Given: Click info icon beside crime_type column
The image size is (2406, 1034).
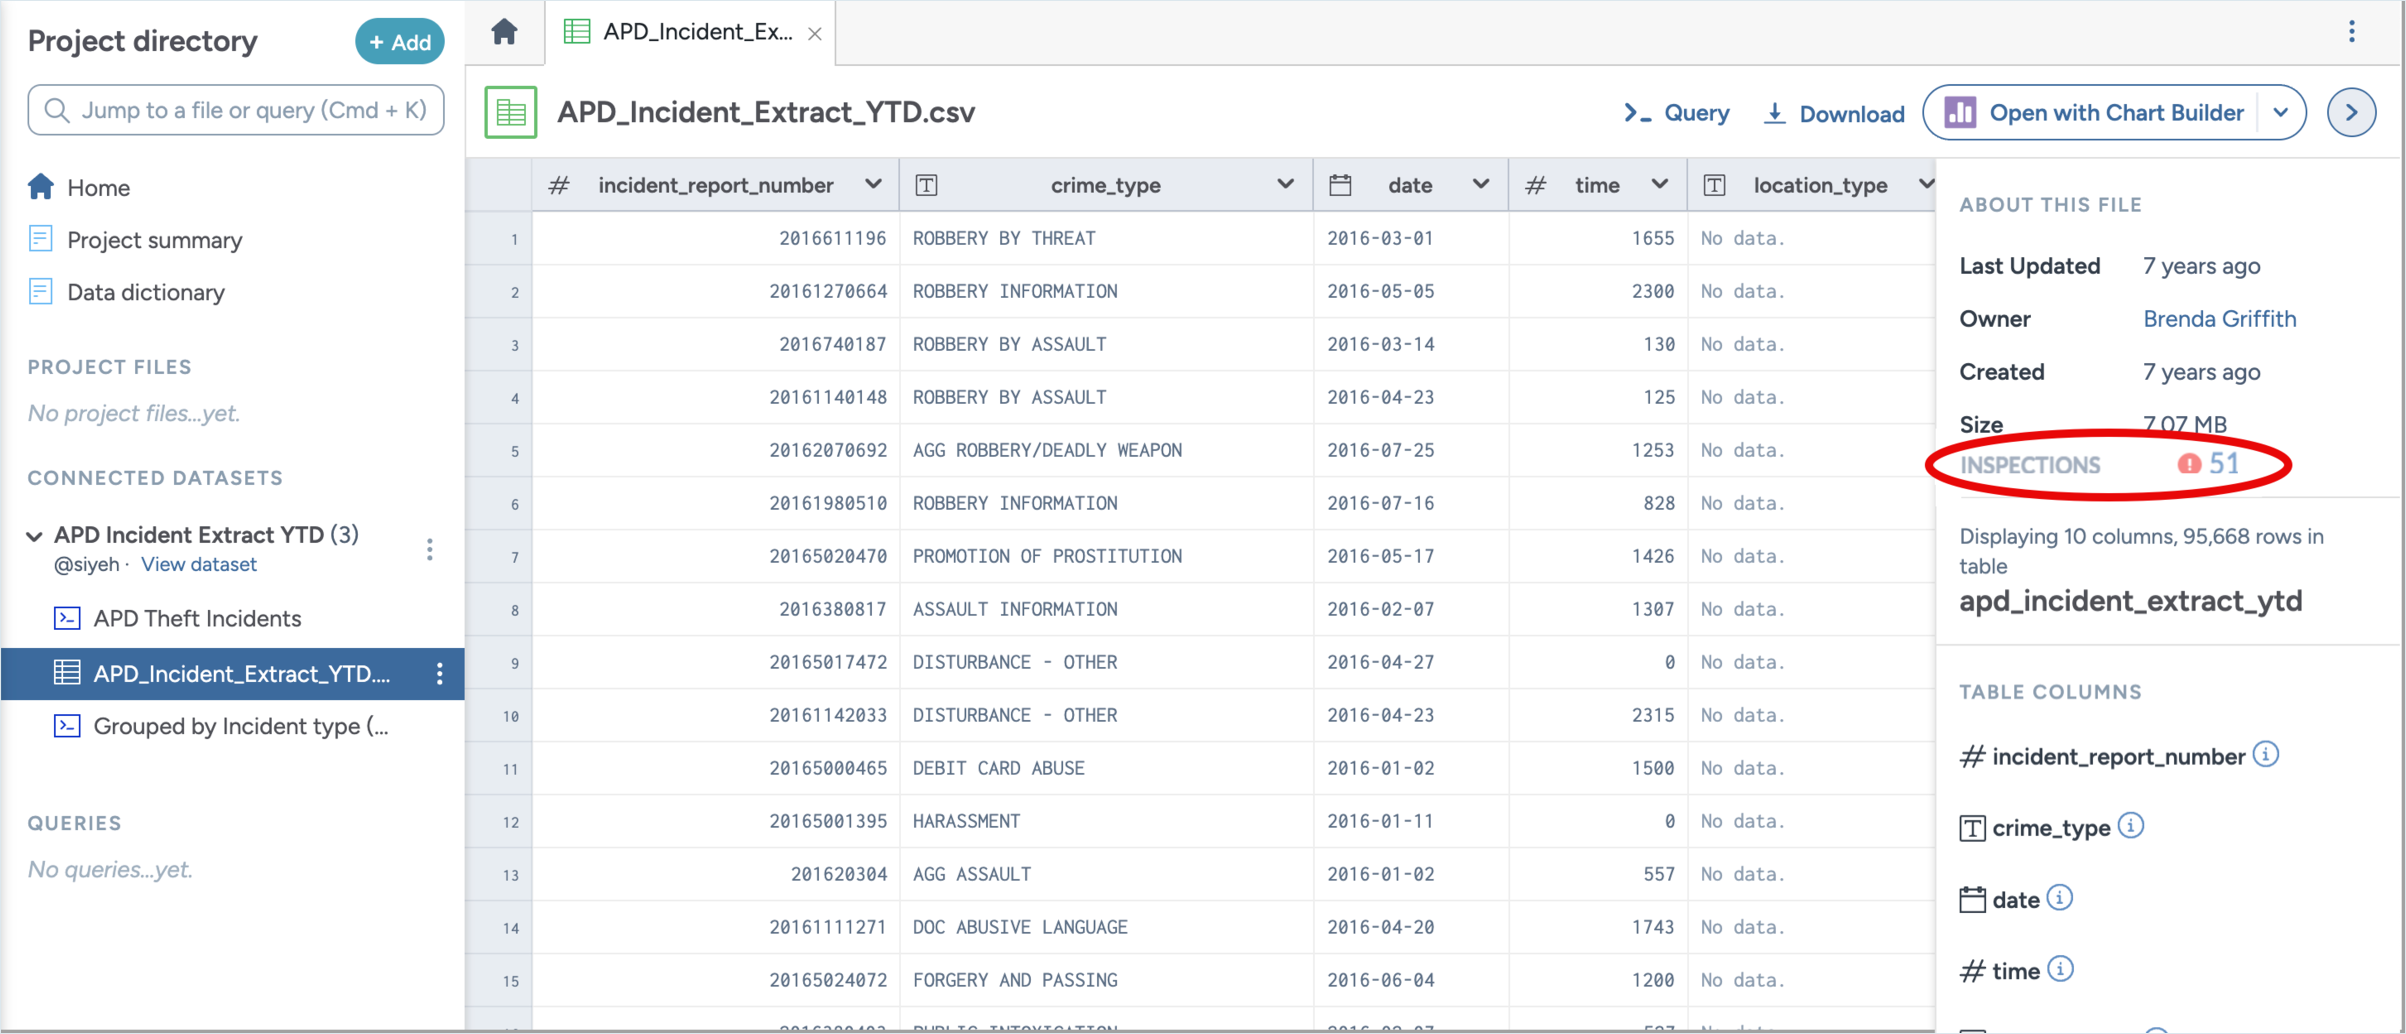Looking at the screenshot, I should click(2131, 826).
